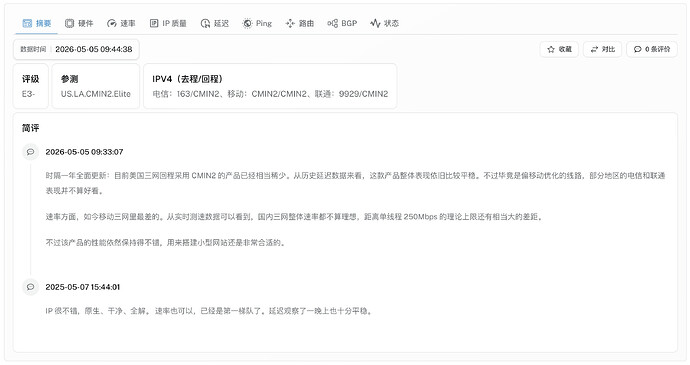Switch to the 硬件 hardware tab
This screenshot has height=365, width=690.
(79, 23)
